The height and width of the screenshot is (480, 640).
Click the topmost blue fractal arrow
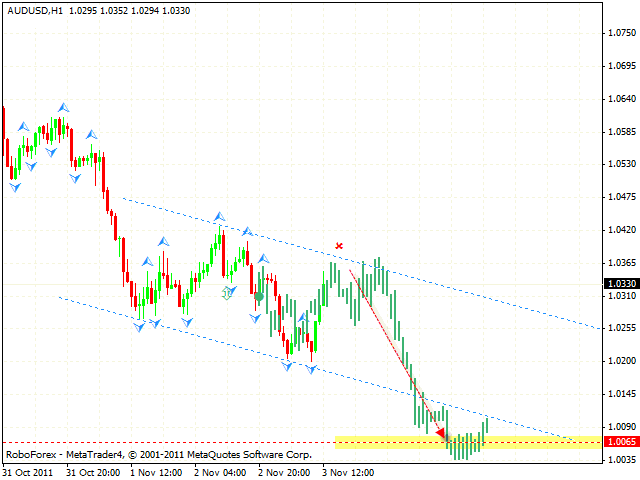pos(64,105)
